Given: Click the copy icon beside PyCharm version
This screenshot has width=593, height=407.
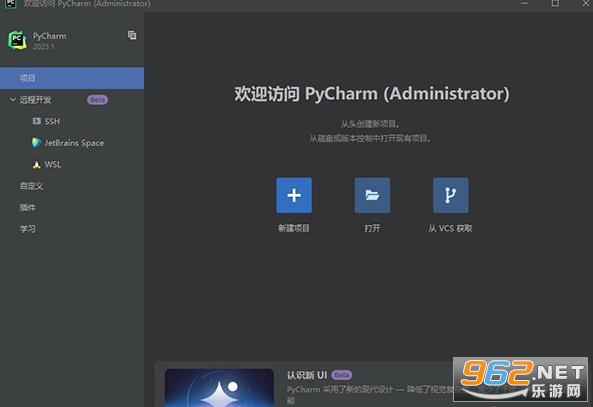Looking at the screenshot, I should coord(132,35).
